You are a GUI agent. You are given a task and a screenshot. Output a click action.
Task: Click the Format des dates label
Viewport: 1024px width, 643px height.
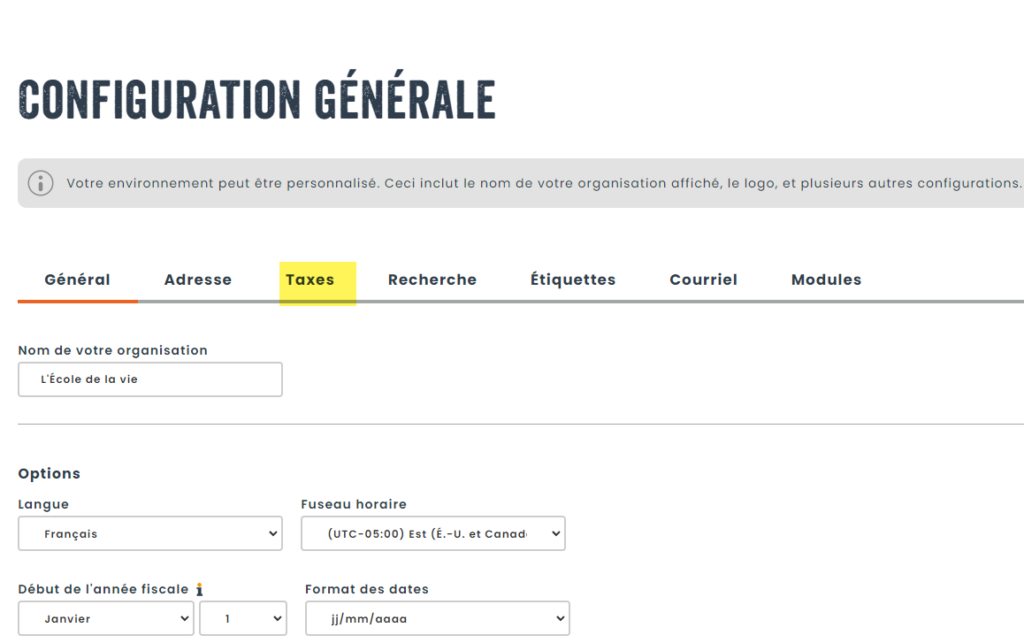pyautogui.click(x=367, y=589)
